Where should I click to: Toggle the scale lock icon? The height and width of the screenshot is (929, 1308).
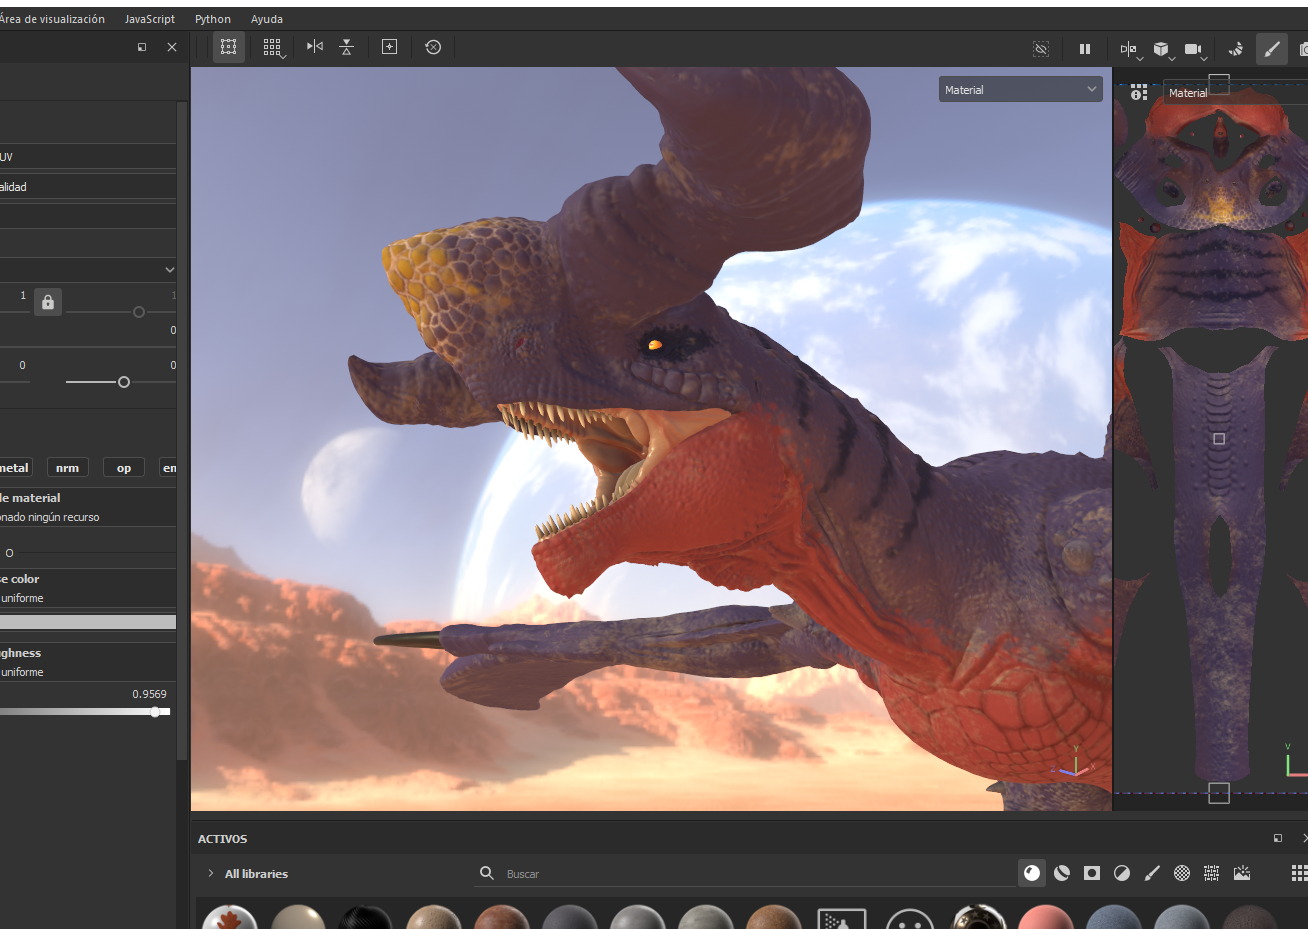(x=48, y=302)
